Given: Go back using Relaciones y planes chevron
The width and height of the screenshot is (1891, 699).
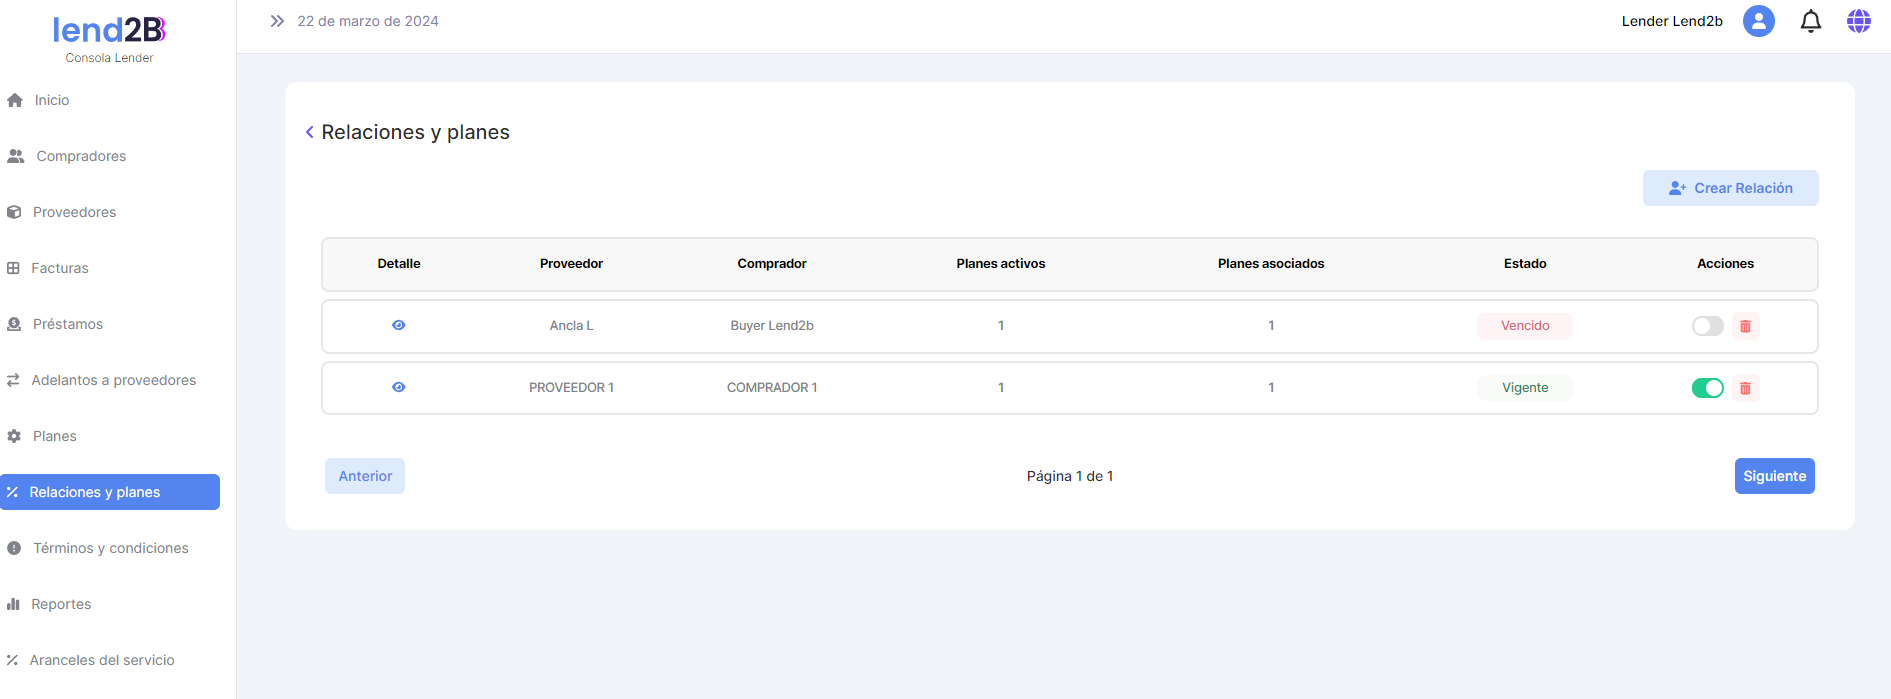Looking at the screenshot, I should tap(310, 132).
